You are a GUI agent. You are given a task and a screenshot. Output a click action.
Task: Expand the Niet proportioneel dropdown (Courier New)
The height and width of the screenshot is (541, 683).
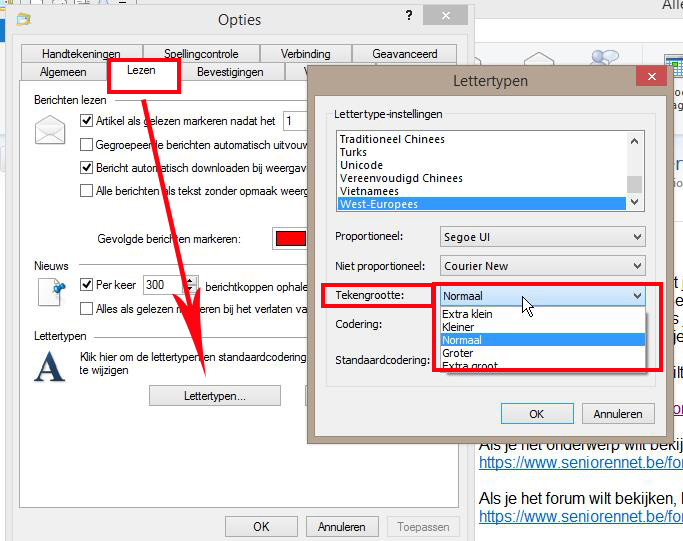point(542,266)
